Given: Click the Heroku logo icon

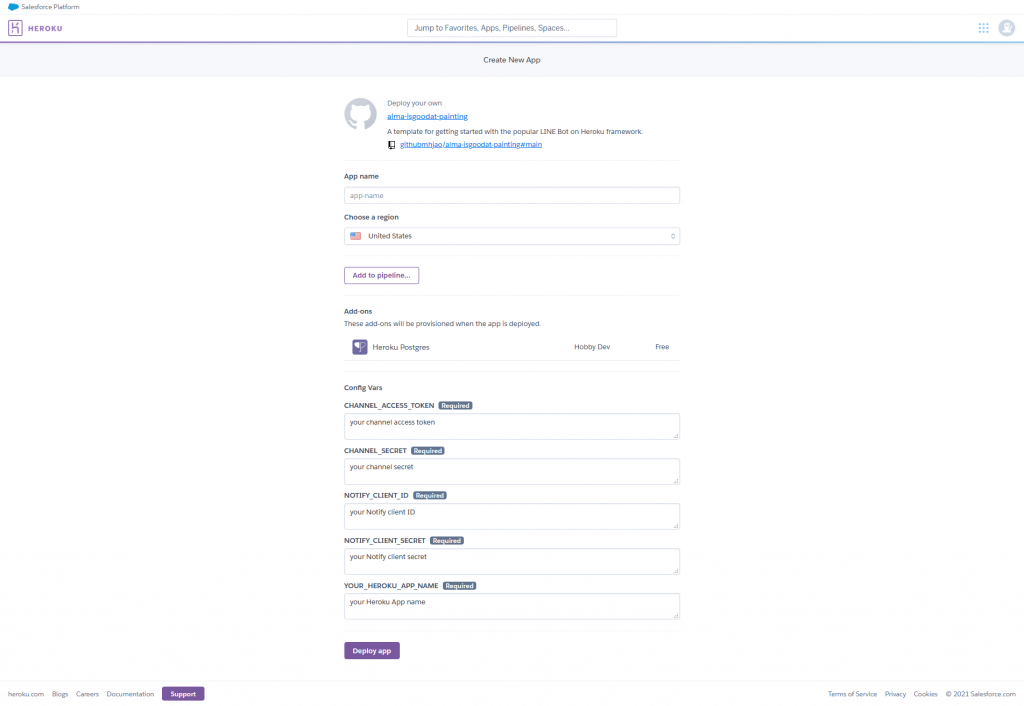Looking at the screenshot, I should pos(15,28).
